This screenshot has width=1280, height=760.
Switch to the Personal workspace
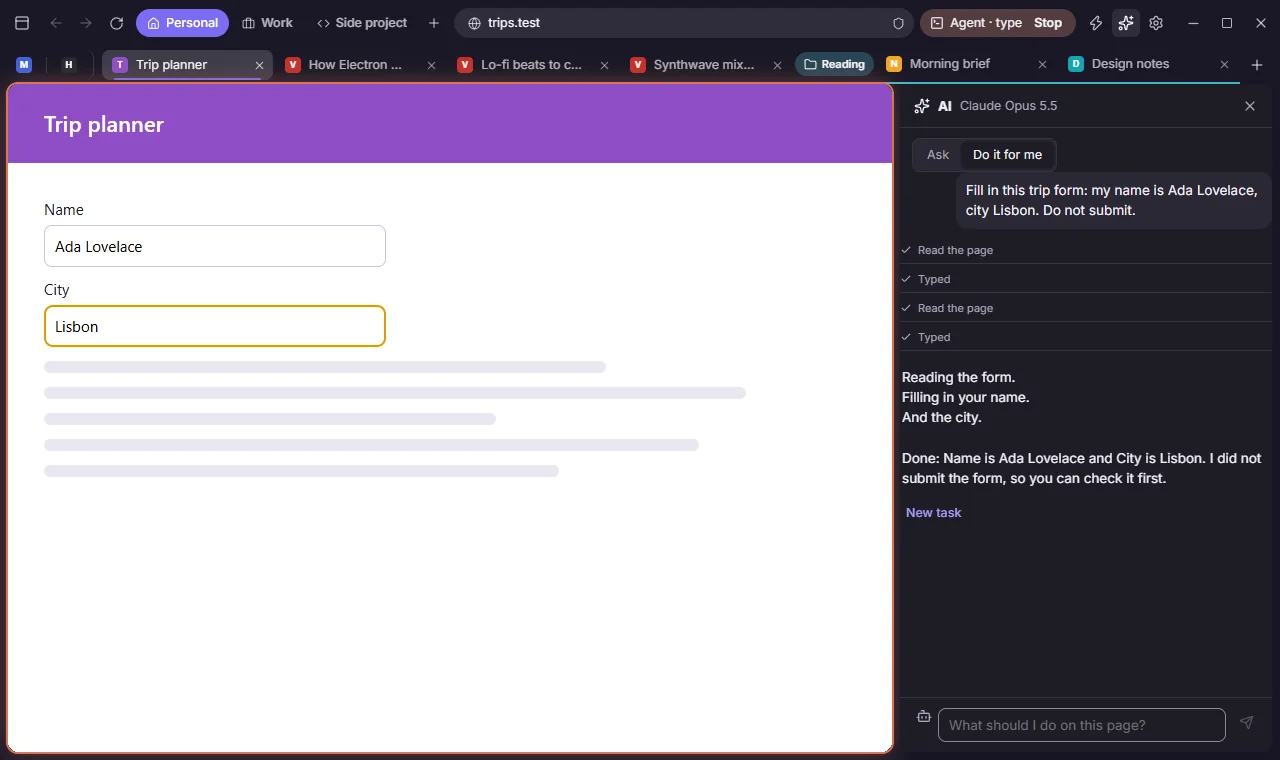tap(182, 23)
